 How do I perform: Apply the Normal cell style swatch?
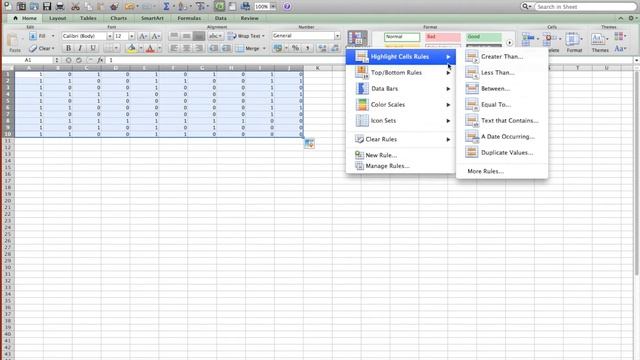(402, 37)
